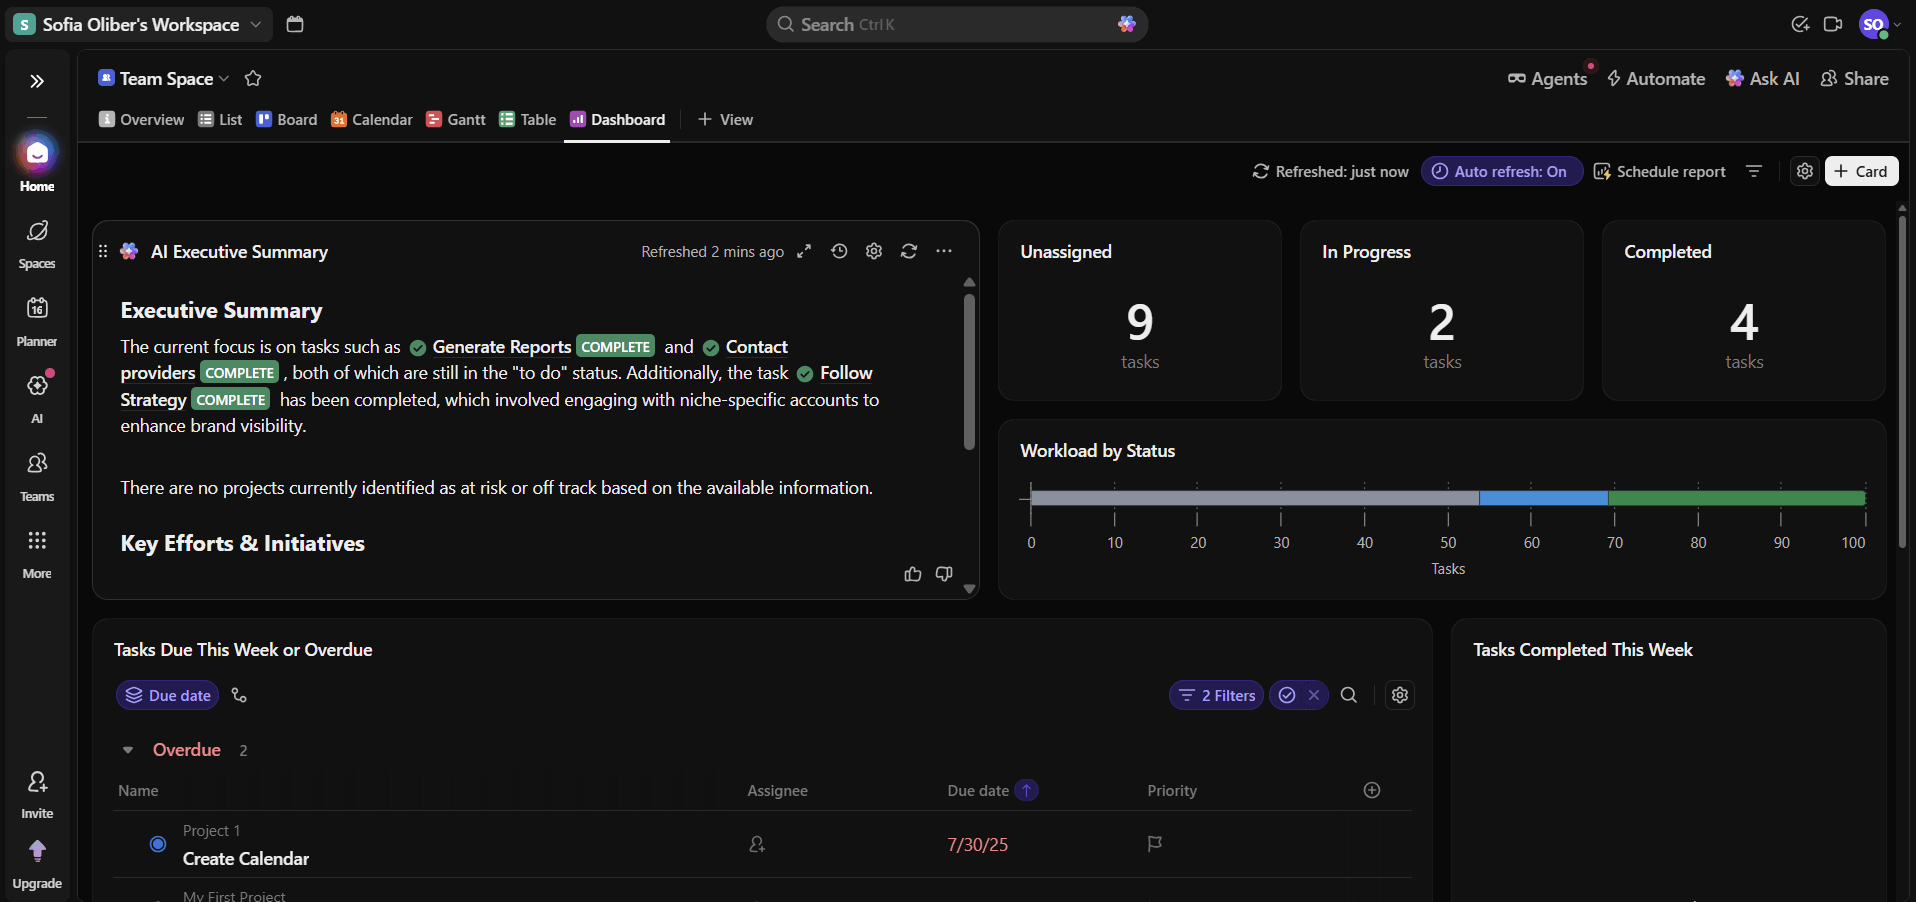Image resolution: width=1916 pixels, height=902 pixels.
Task: Switch to the Gantt view tab
Action: 456,120
